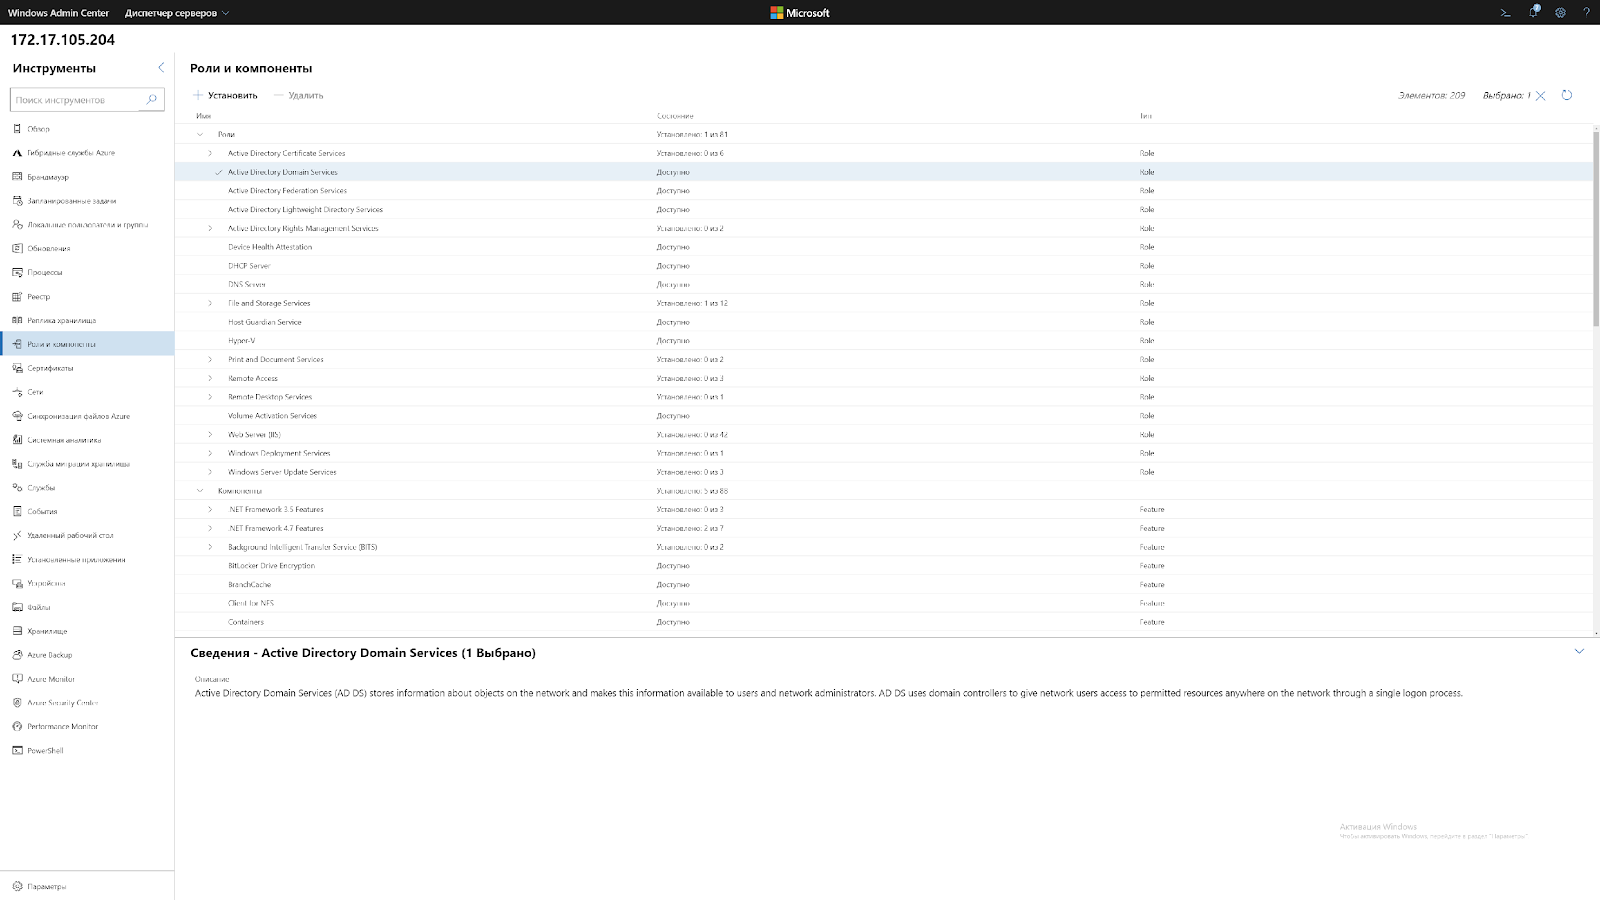Expand Windows Deployment Services

coord(210,453)
